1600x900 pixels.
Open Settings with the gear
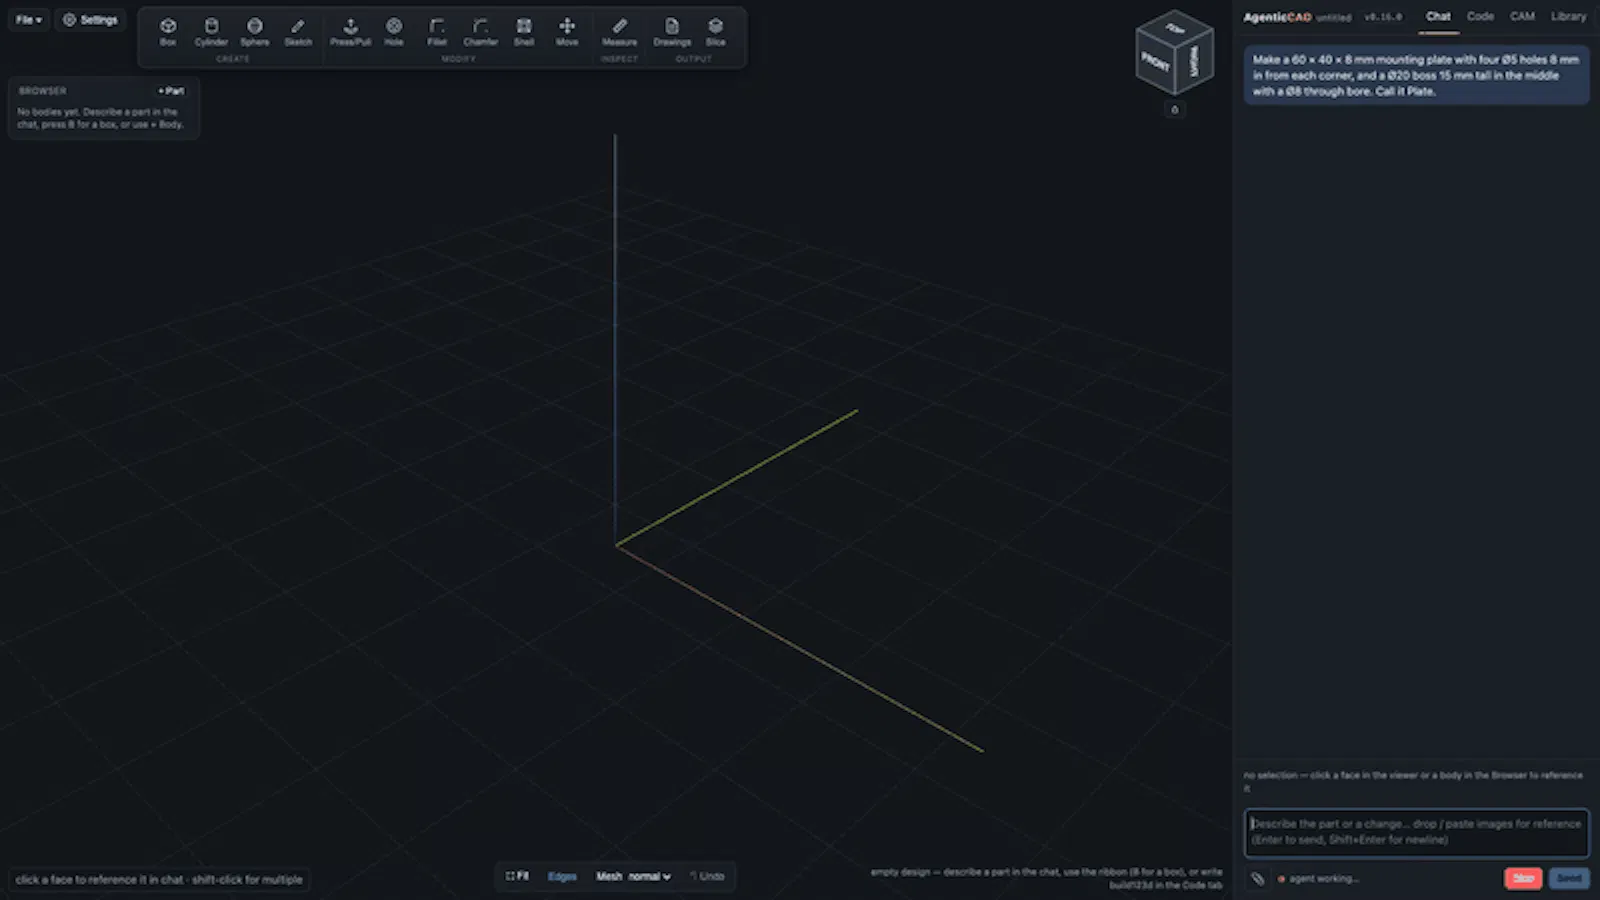(90, 20)
